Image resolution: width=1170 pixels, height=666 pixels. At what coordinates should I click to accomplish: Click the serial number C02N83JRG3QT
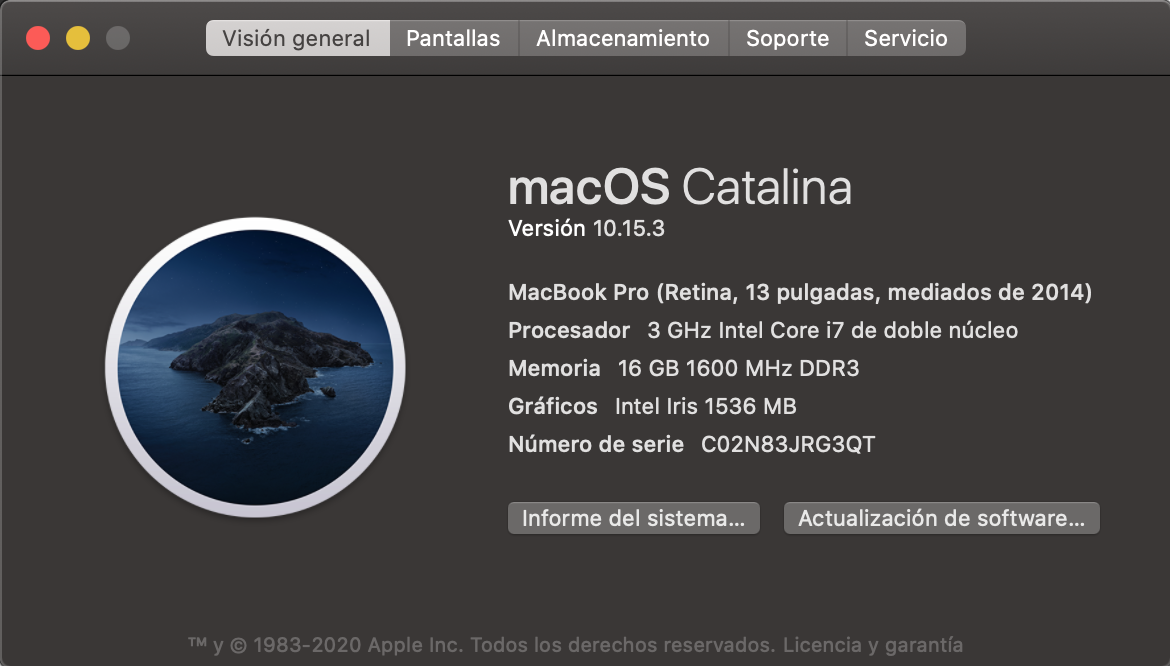tap(788, 444)
